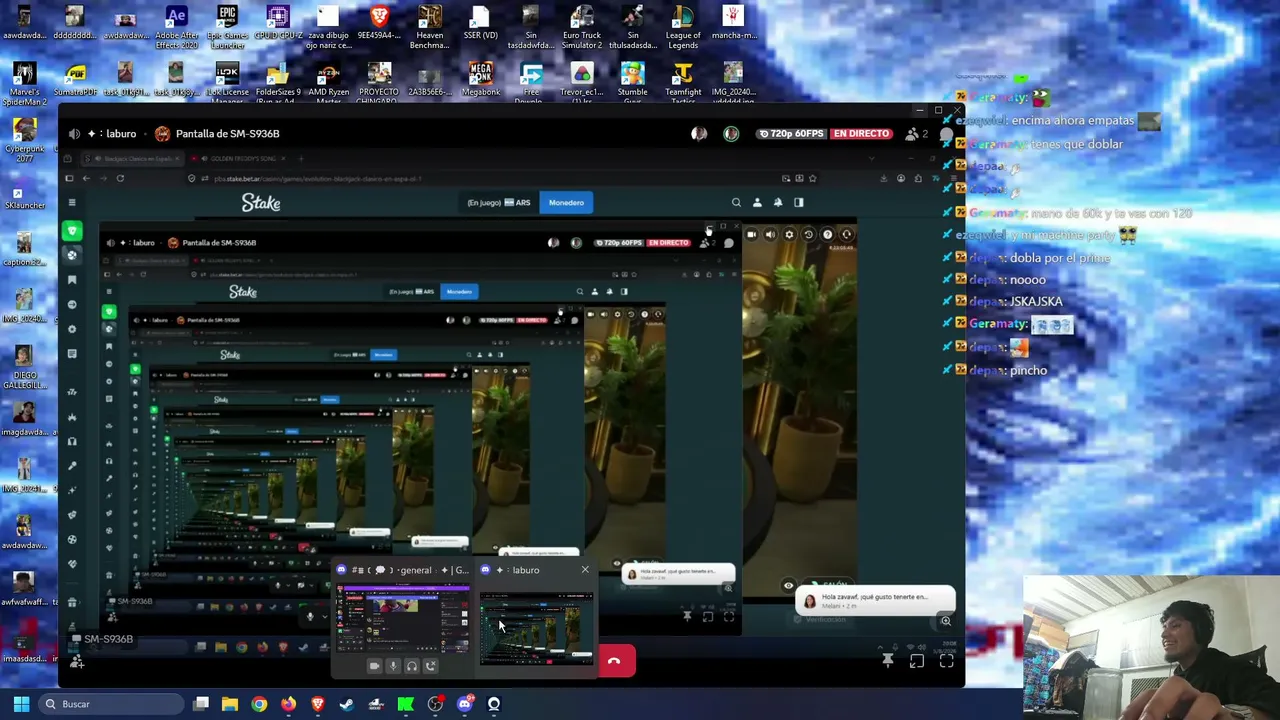Show the participants count in stream header
The width and height of the screenshot is (1280, 720).
916,134
